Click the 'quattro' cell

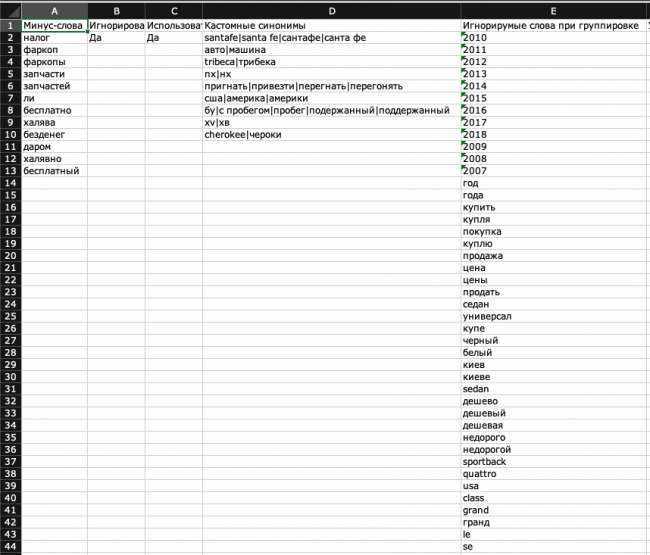click(552, 473)
